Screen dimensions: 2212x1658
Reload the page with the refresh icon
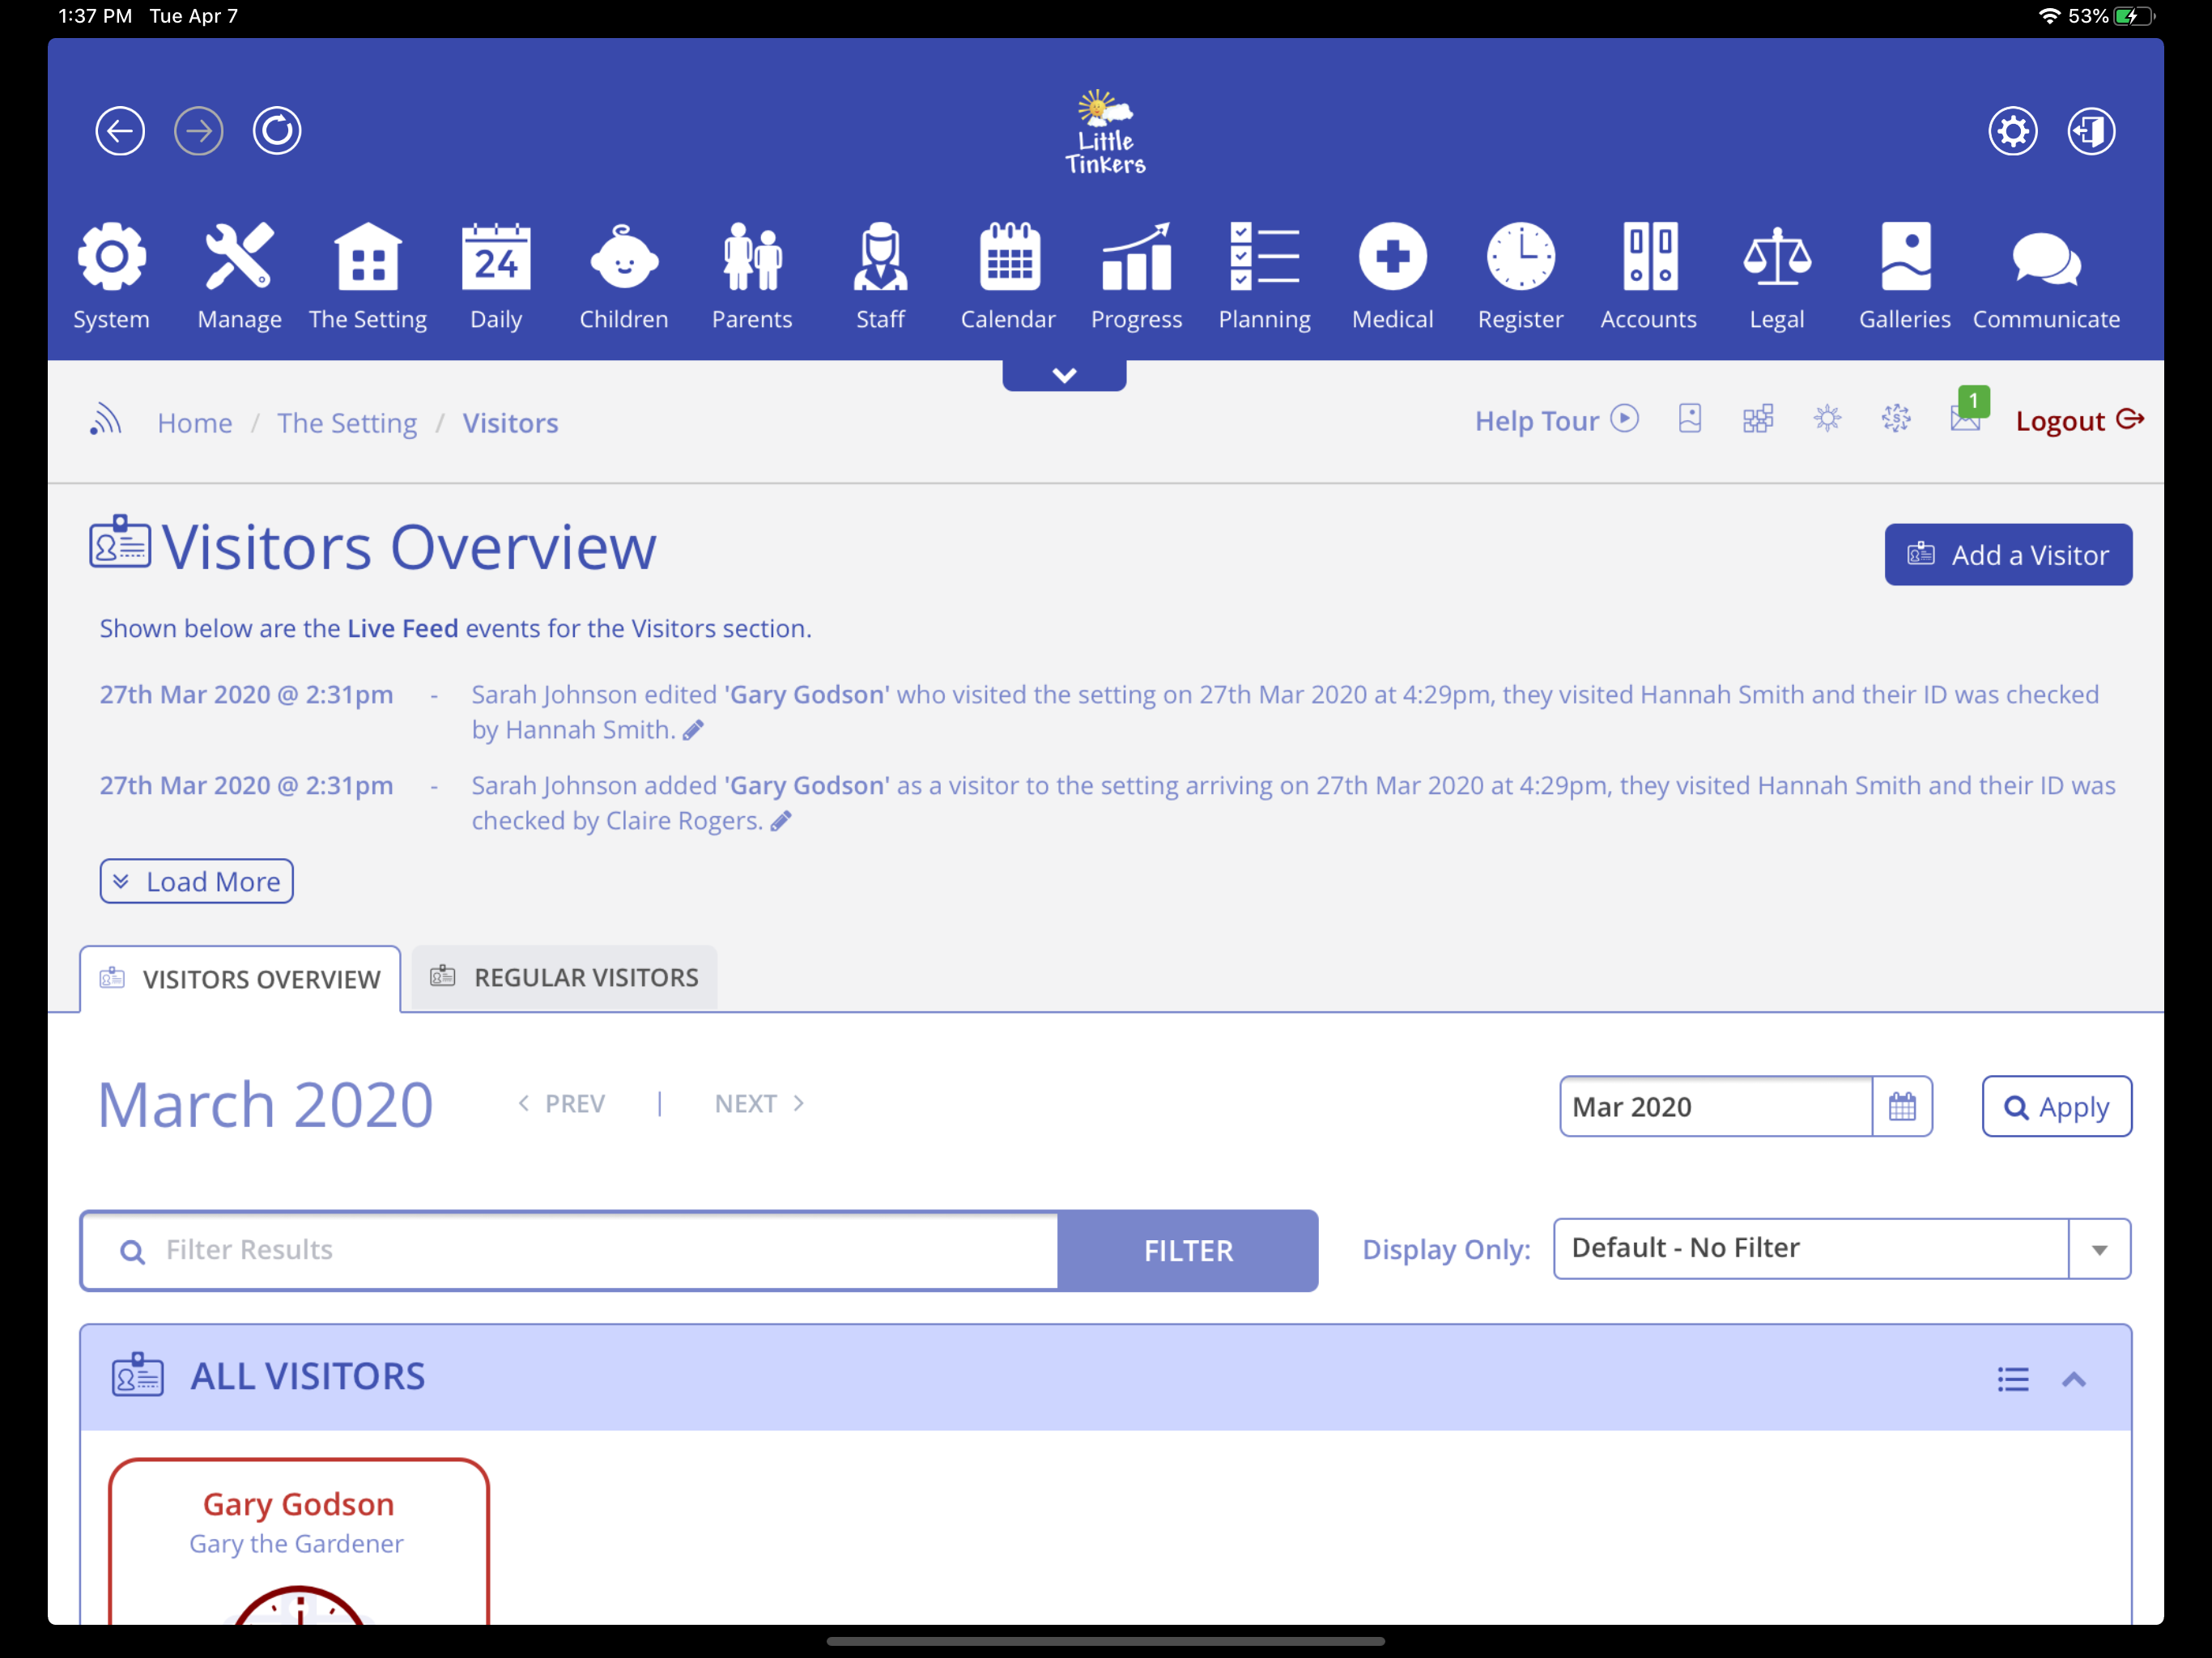pos(277,131)
